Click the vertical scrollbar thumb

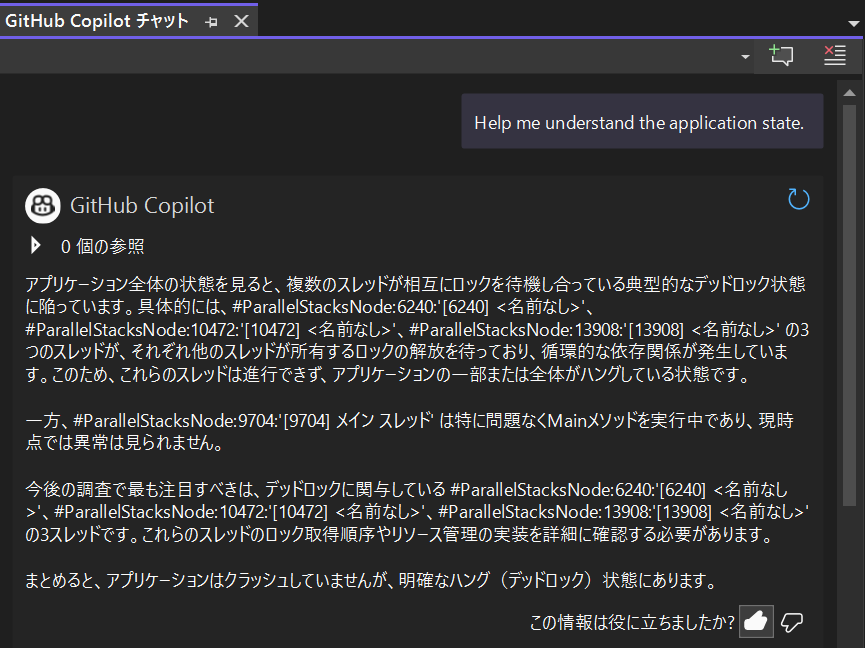click(x=850, y=306)
